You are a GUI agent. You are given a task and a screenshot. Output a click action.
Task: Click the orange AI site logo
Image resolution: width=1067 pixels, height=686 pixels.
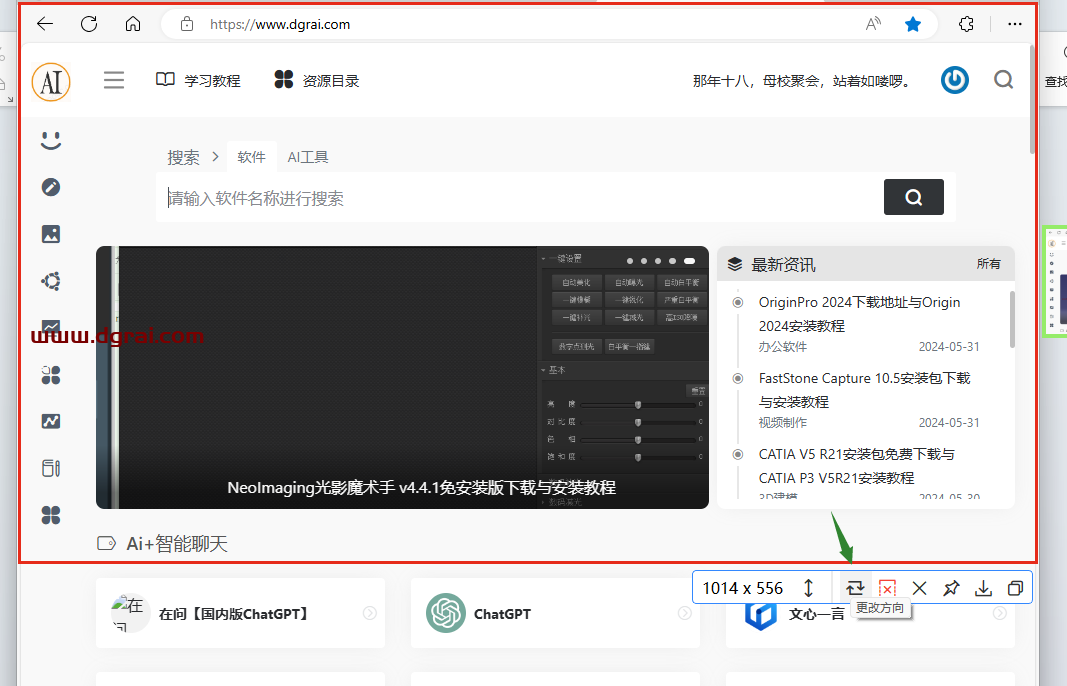(51, 82)
